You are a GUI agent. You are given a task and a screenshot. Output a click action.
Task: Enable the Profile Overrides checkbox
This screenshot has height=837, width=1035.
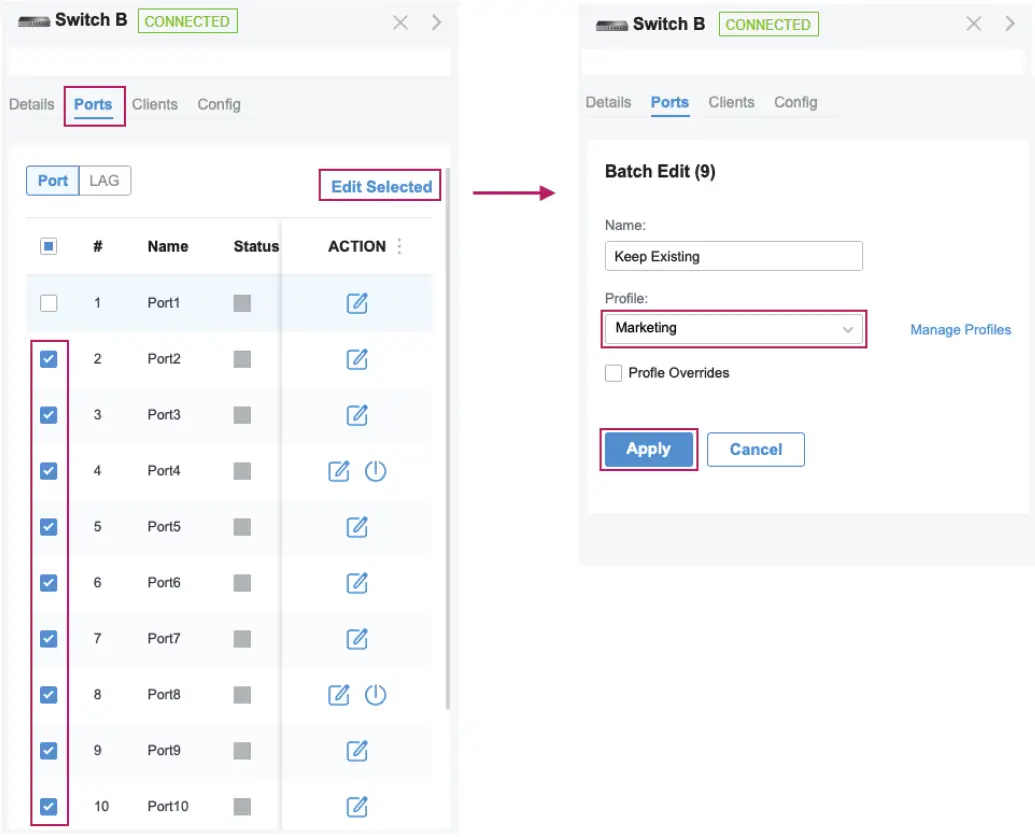click(x=614, y=373)
